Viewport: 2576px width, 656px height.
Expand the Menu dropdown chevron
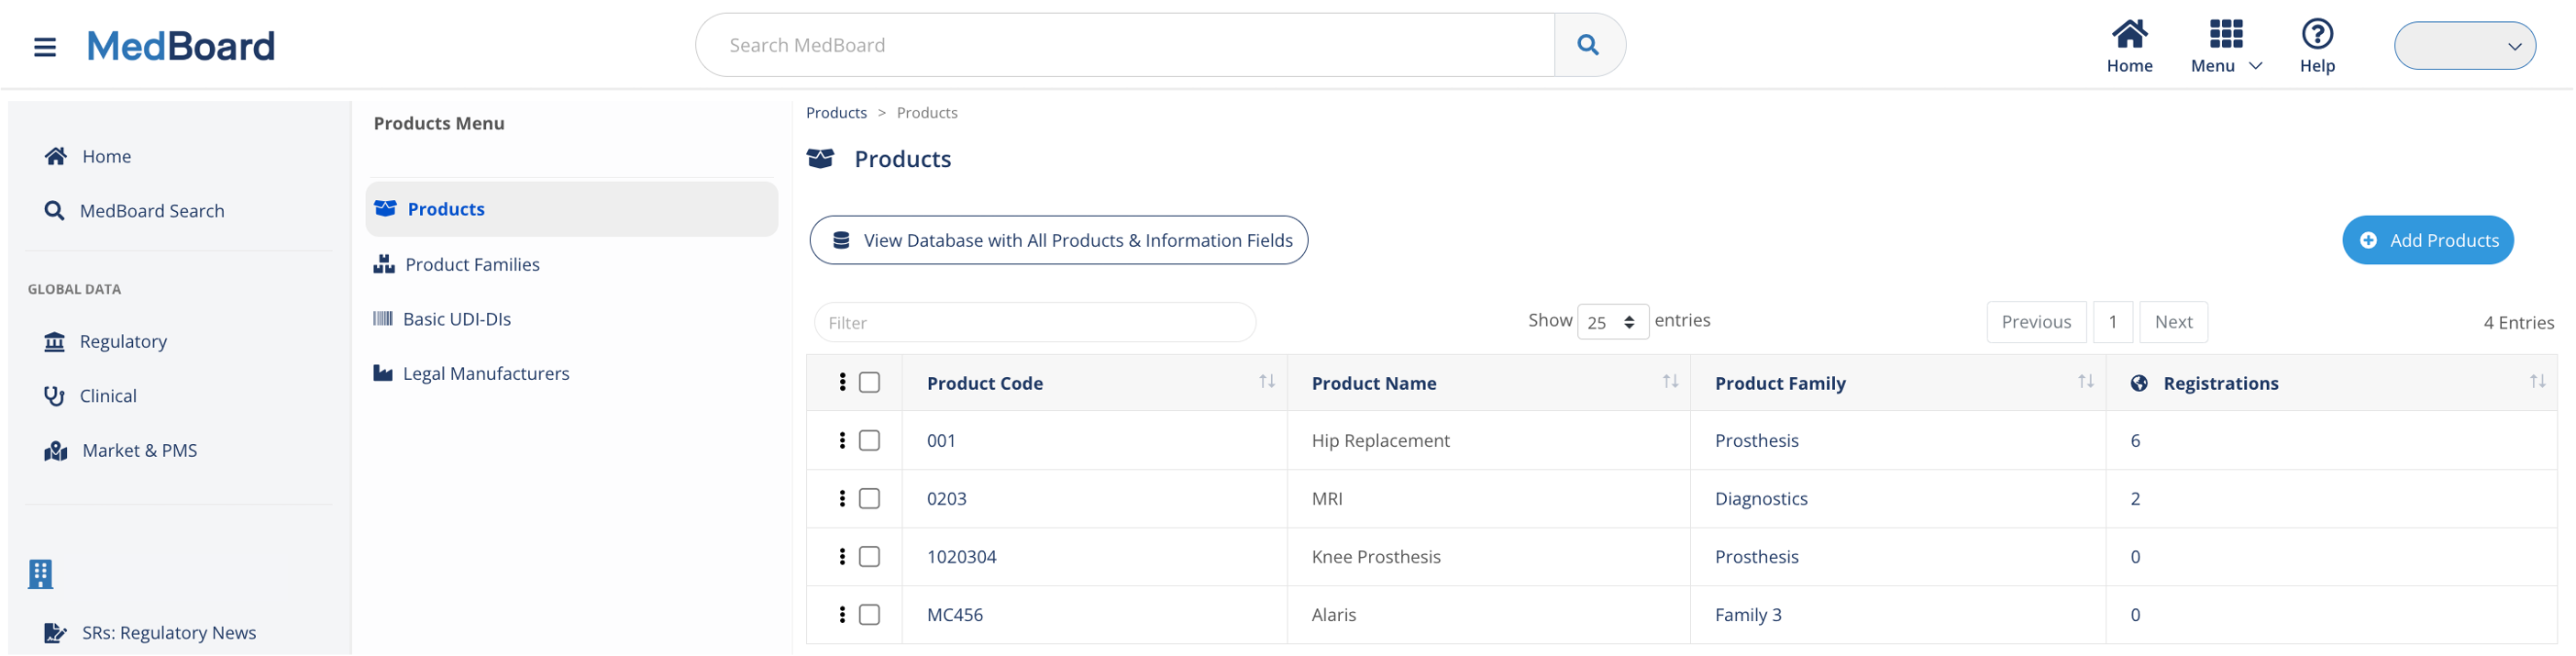2257,66
